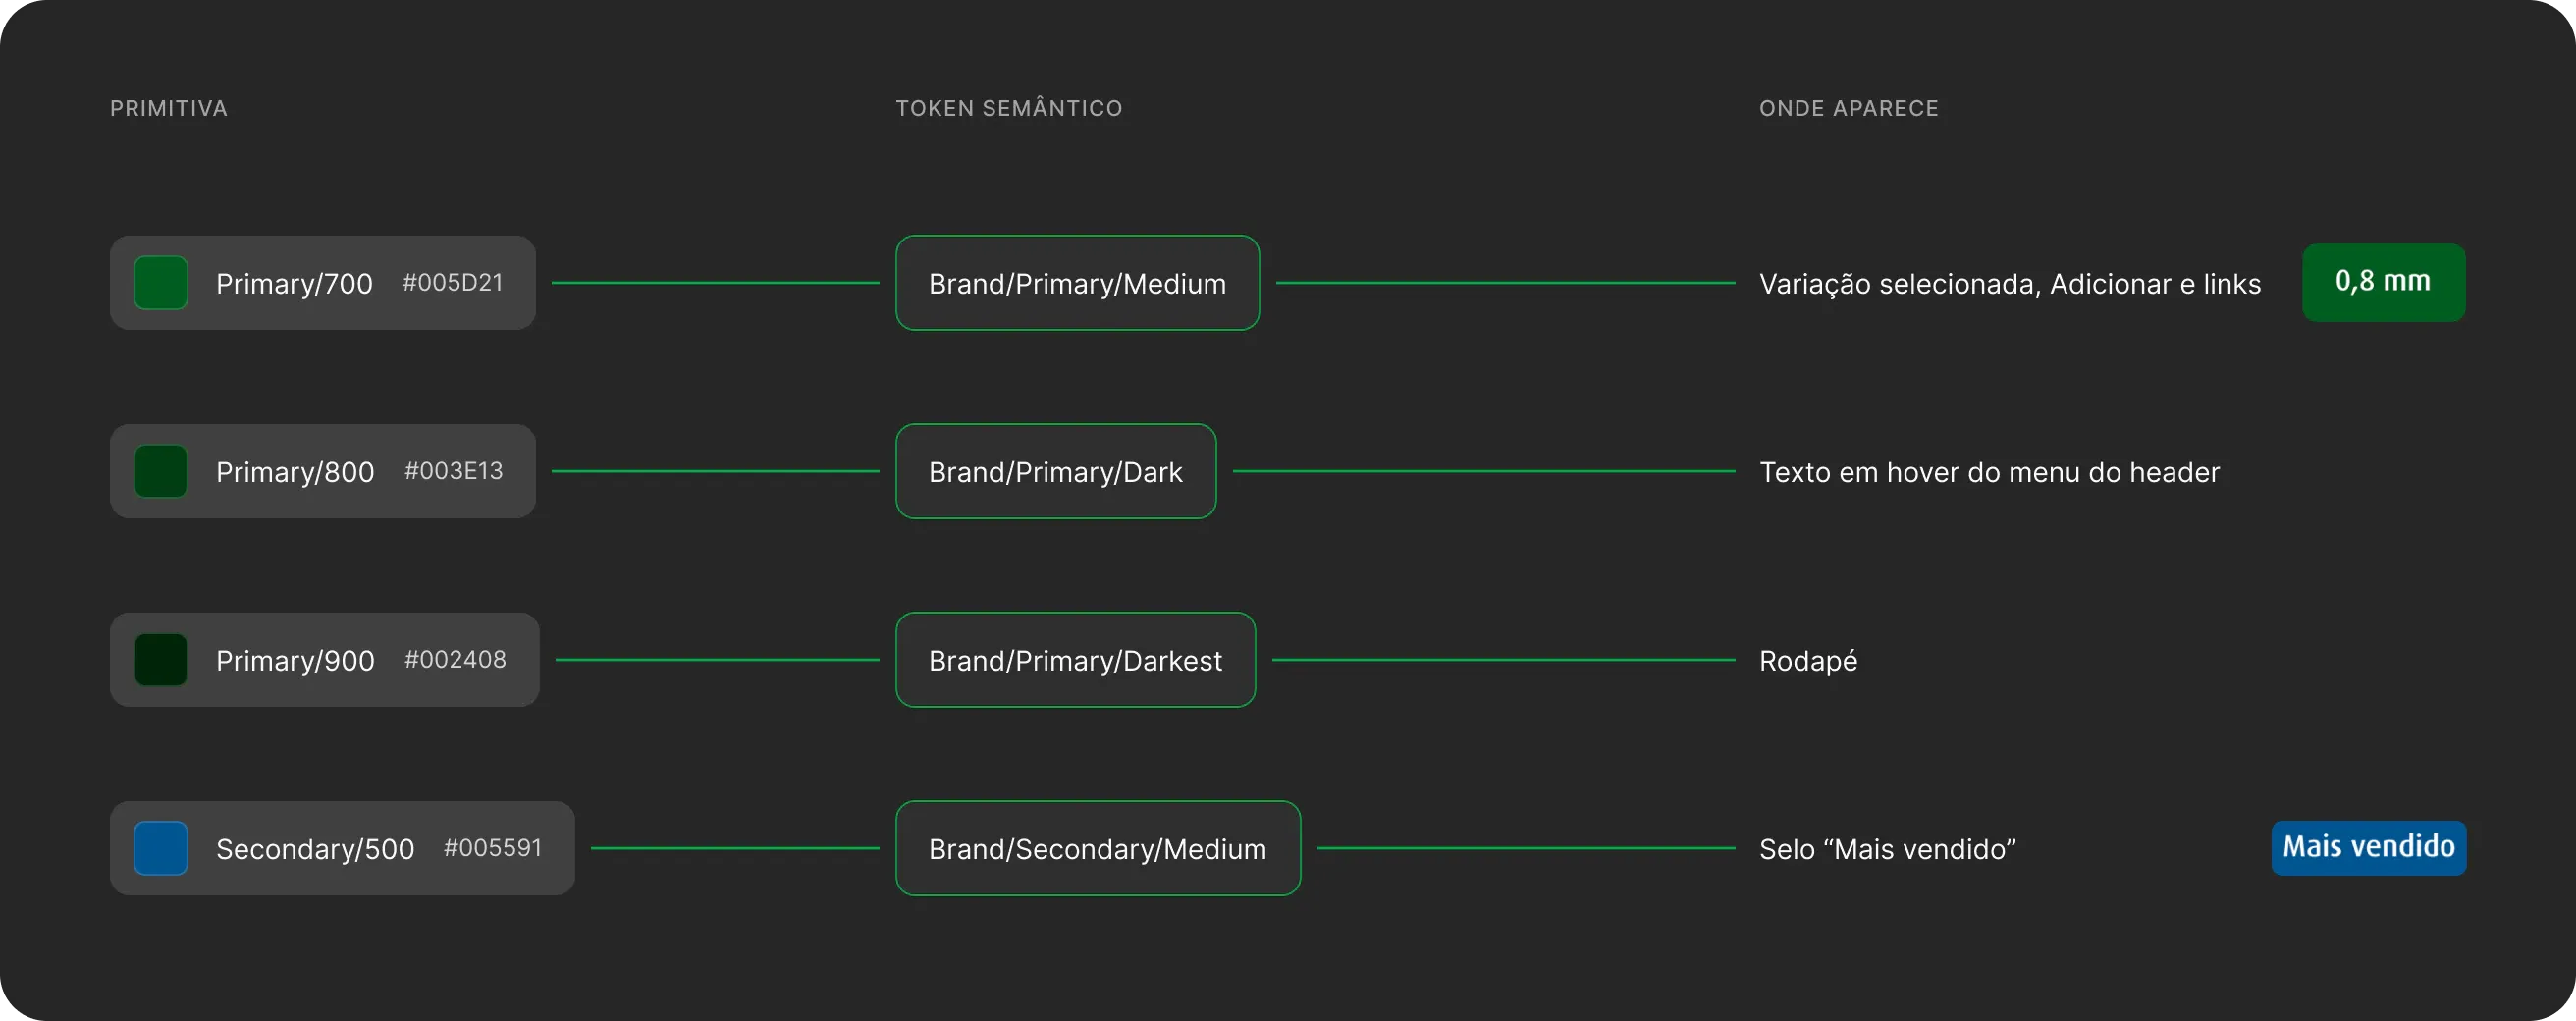
Task: Select the Primary/800 dark green swatch
Action: 161,471
